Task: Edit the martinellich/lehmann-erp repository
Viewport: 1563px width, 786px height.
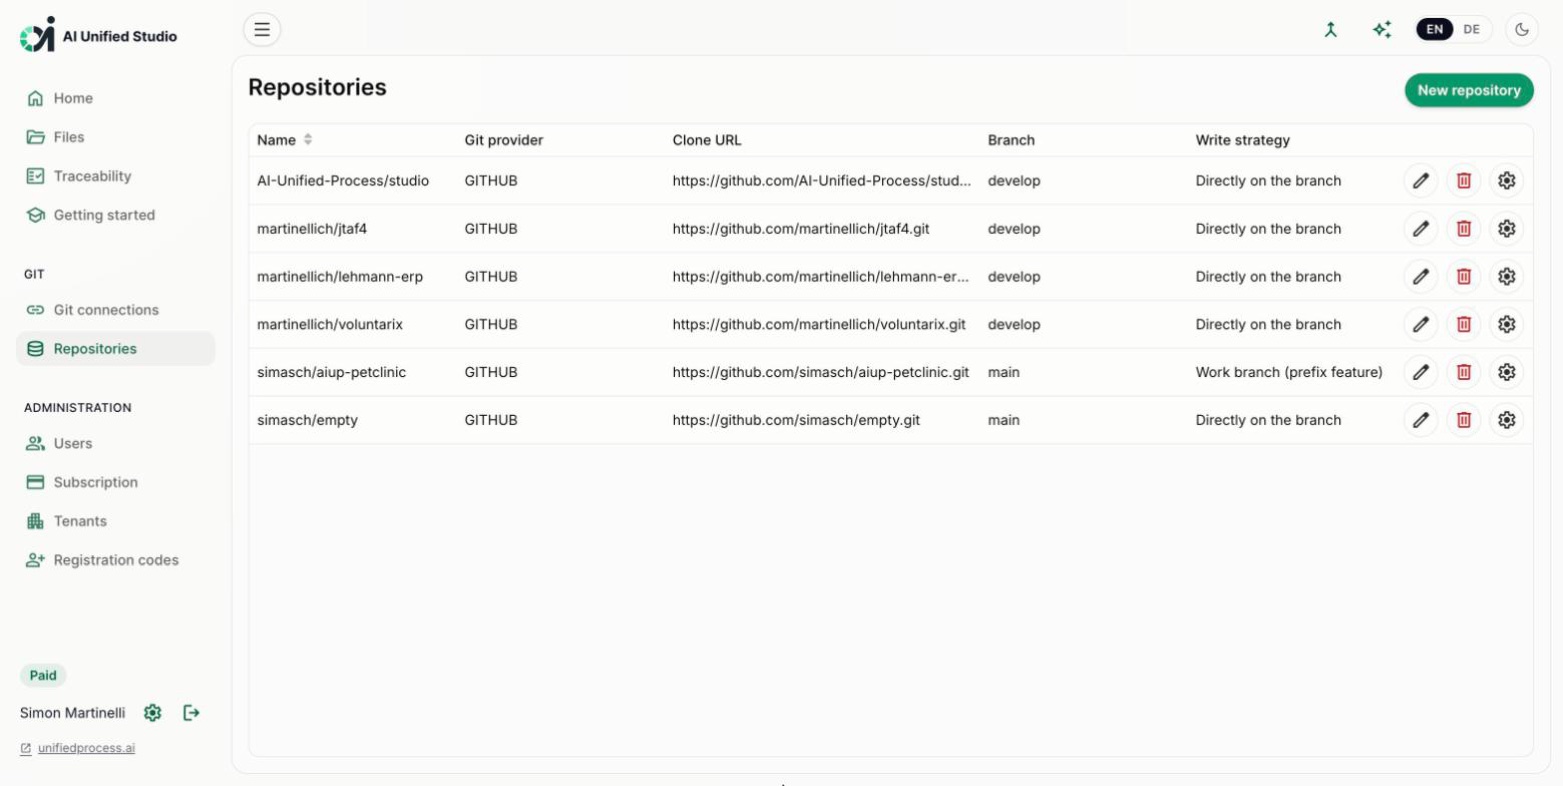Action: (1420, 277)
